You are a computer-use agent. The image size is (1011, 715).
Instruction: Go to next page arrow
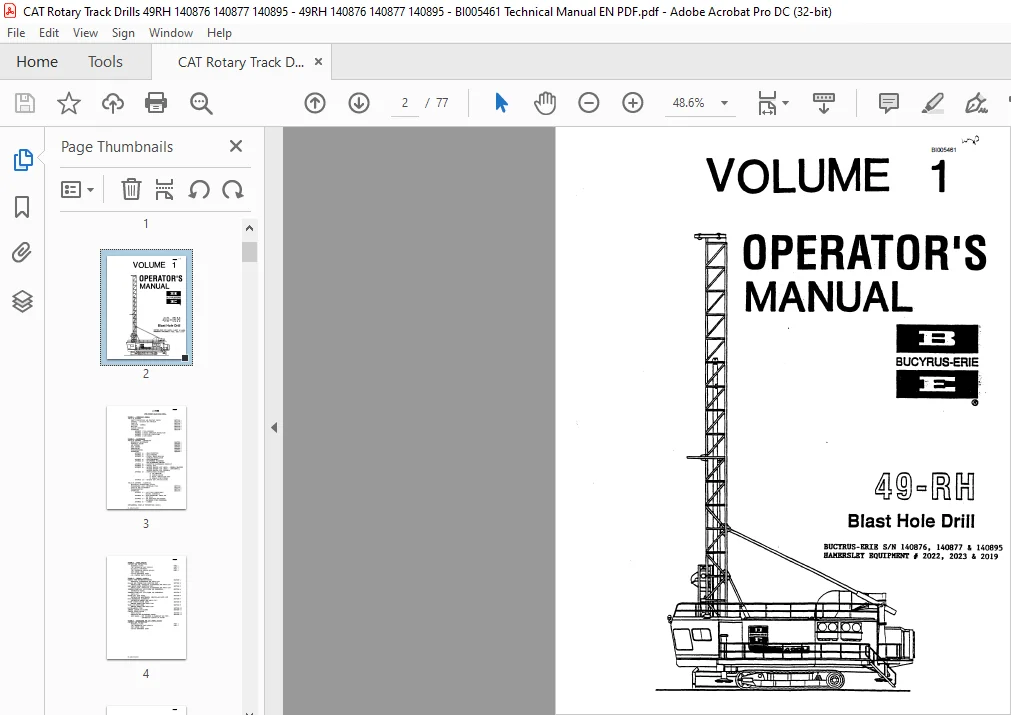(358, 103)
